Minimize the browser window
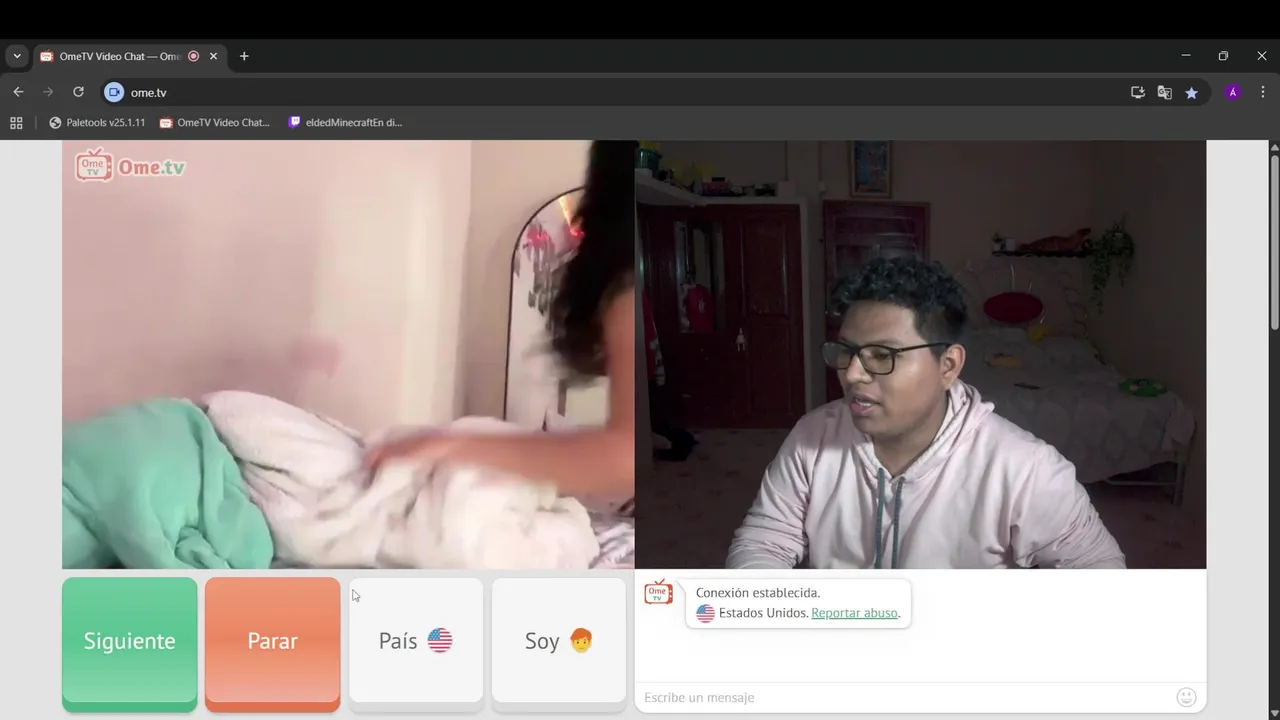This screenshot has height=720, width=1280. click(x=1186, y=56)
